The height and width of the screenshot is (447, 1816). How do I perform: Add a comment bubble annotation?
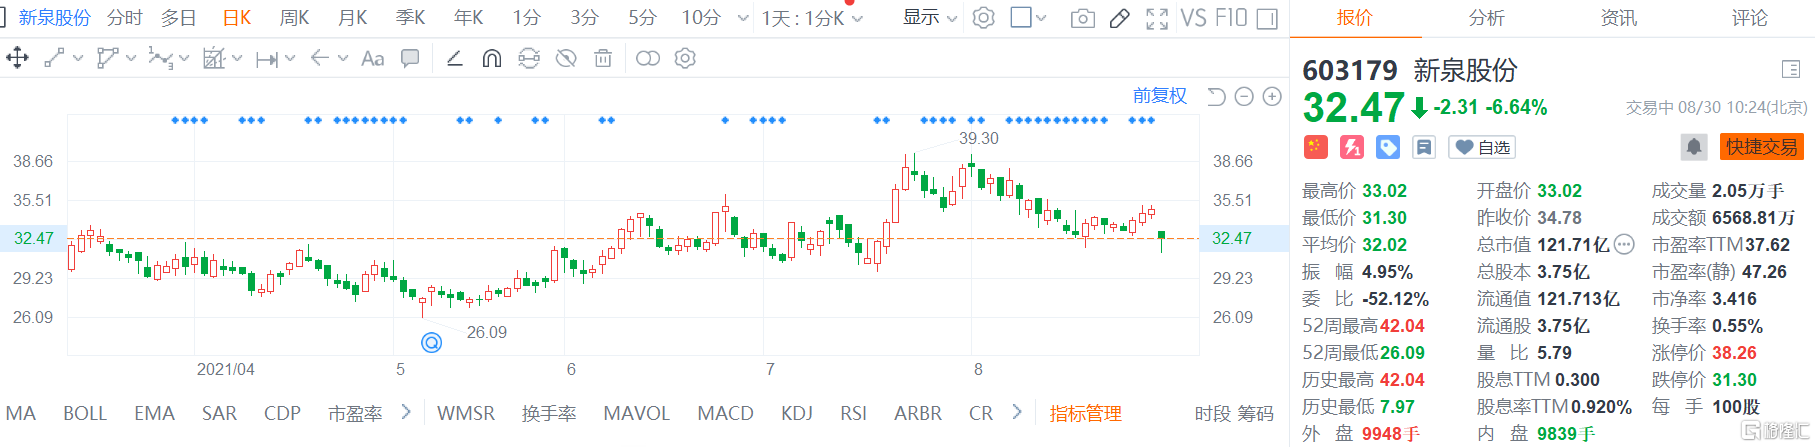point(410,58)
